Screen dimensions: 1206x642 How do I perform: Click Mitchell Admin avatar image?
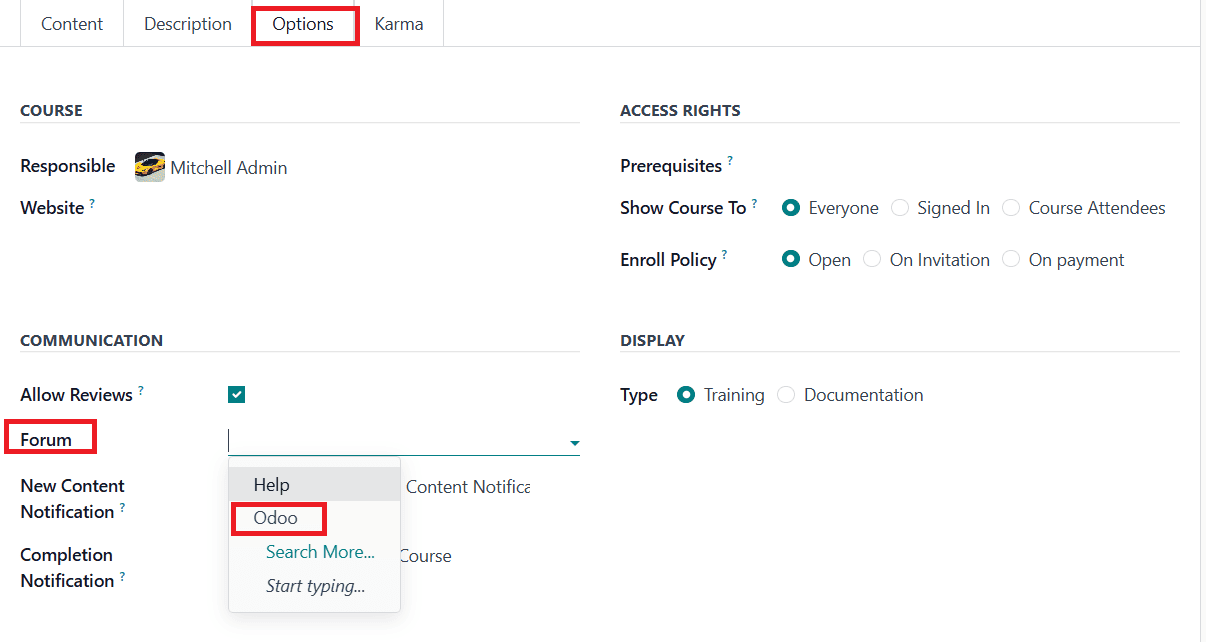pos(150,167)
